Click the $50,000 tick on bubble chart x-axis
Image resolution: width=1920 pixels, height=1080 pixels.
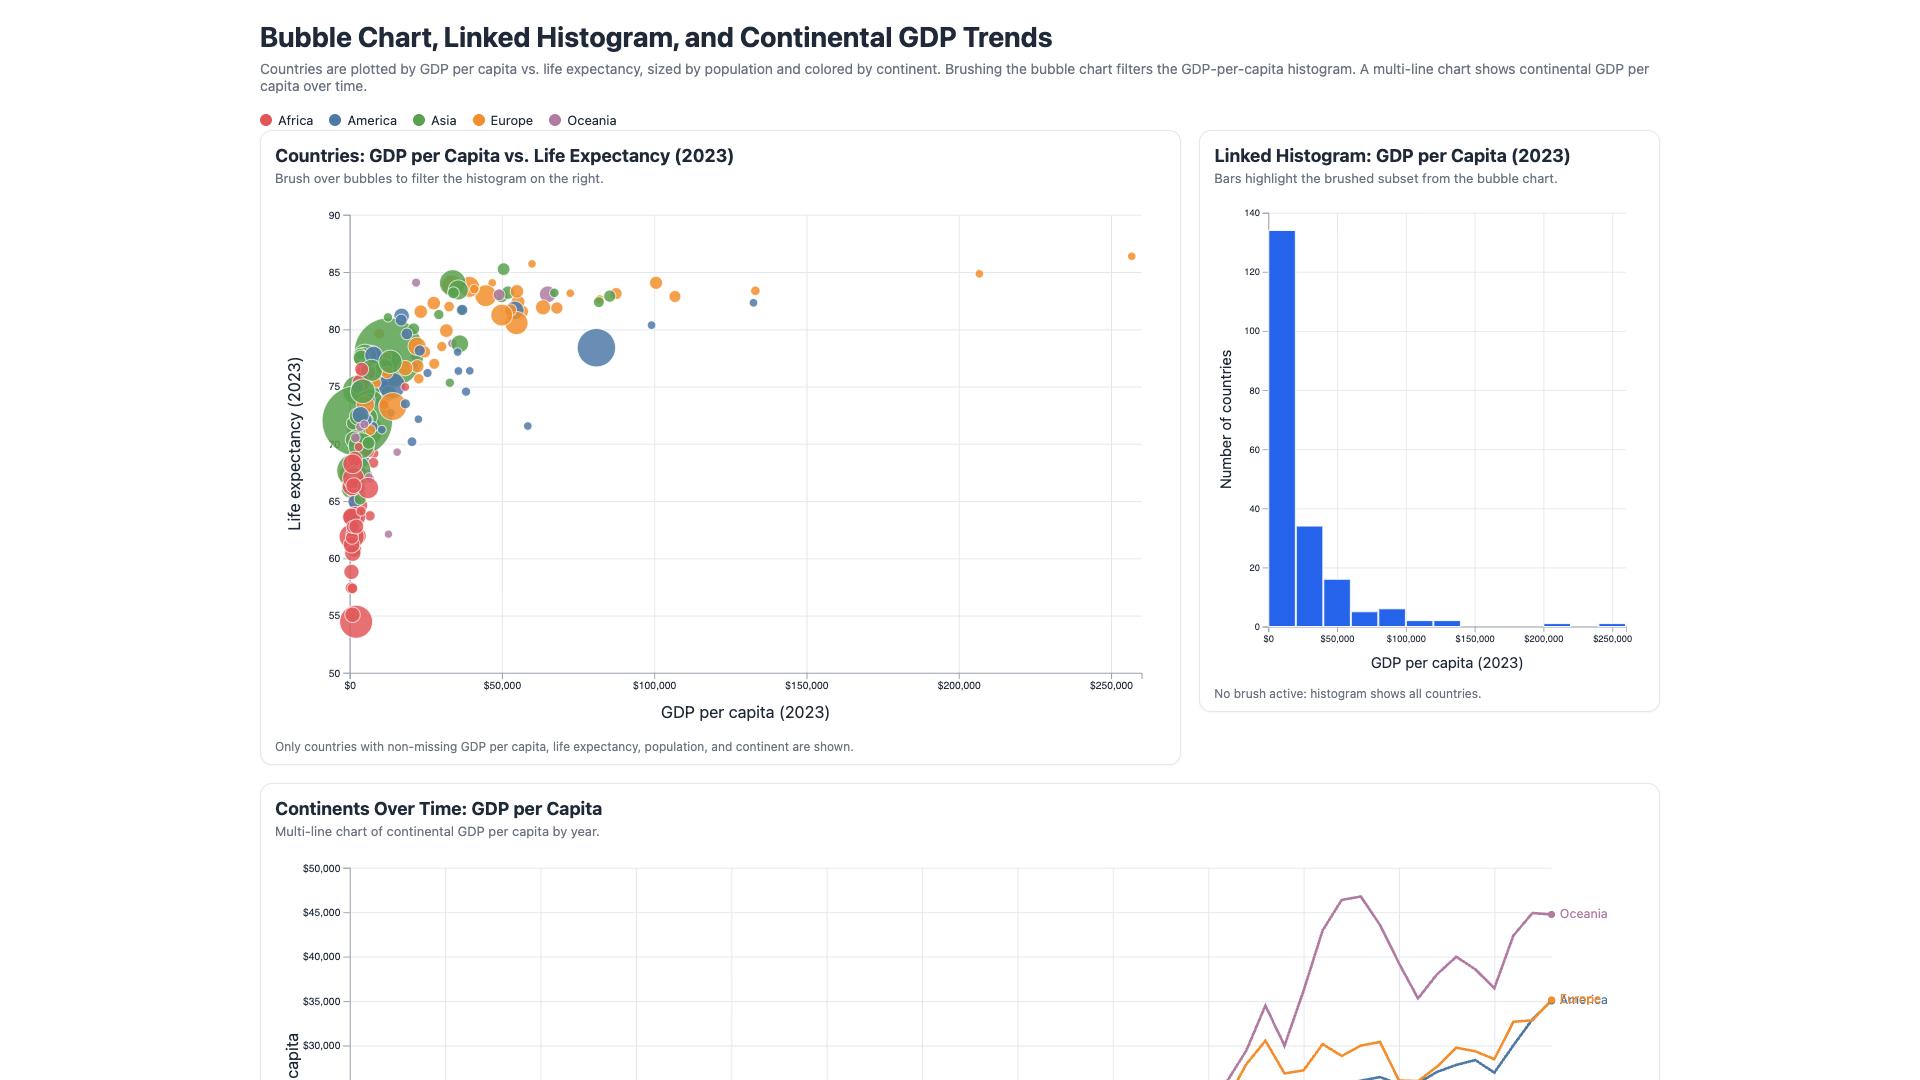(502, 685)
